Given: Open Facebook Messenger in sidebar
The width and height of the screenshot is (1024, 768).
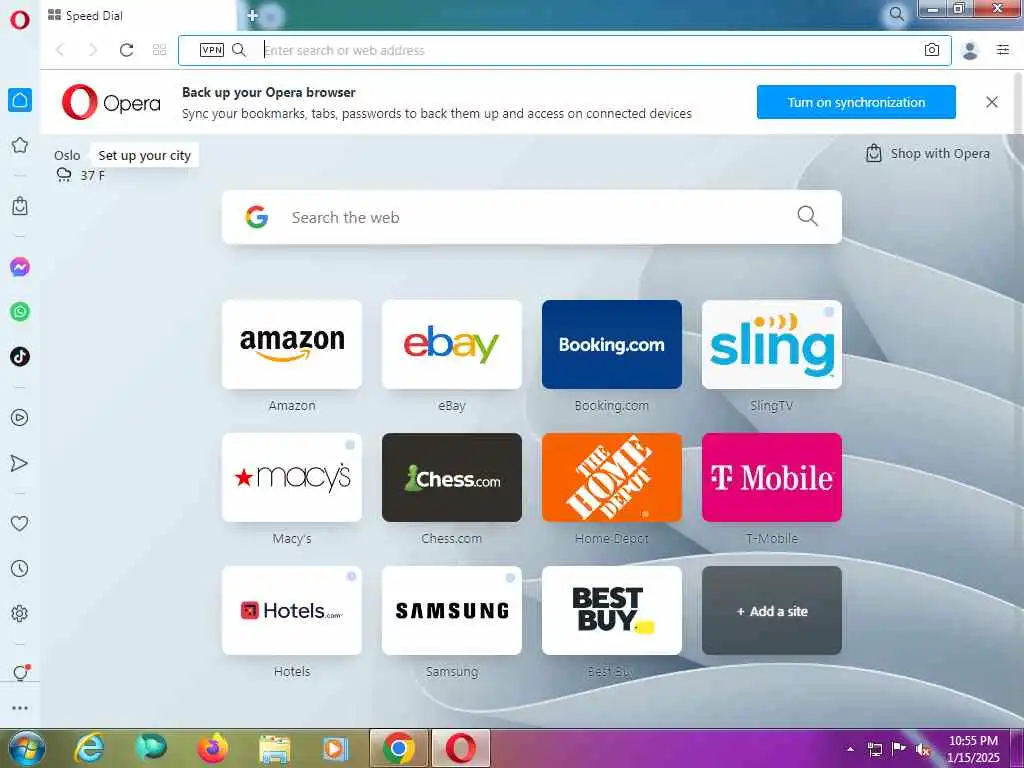Looking at the screenshot, I should click(20, 266).
